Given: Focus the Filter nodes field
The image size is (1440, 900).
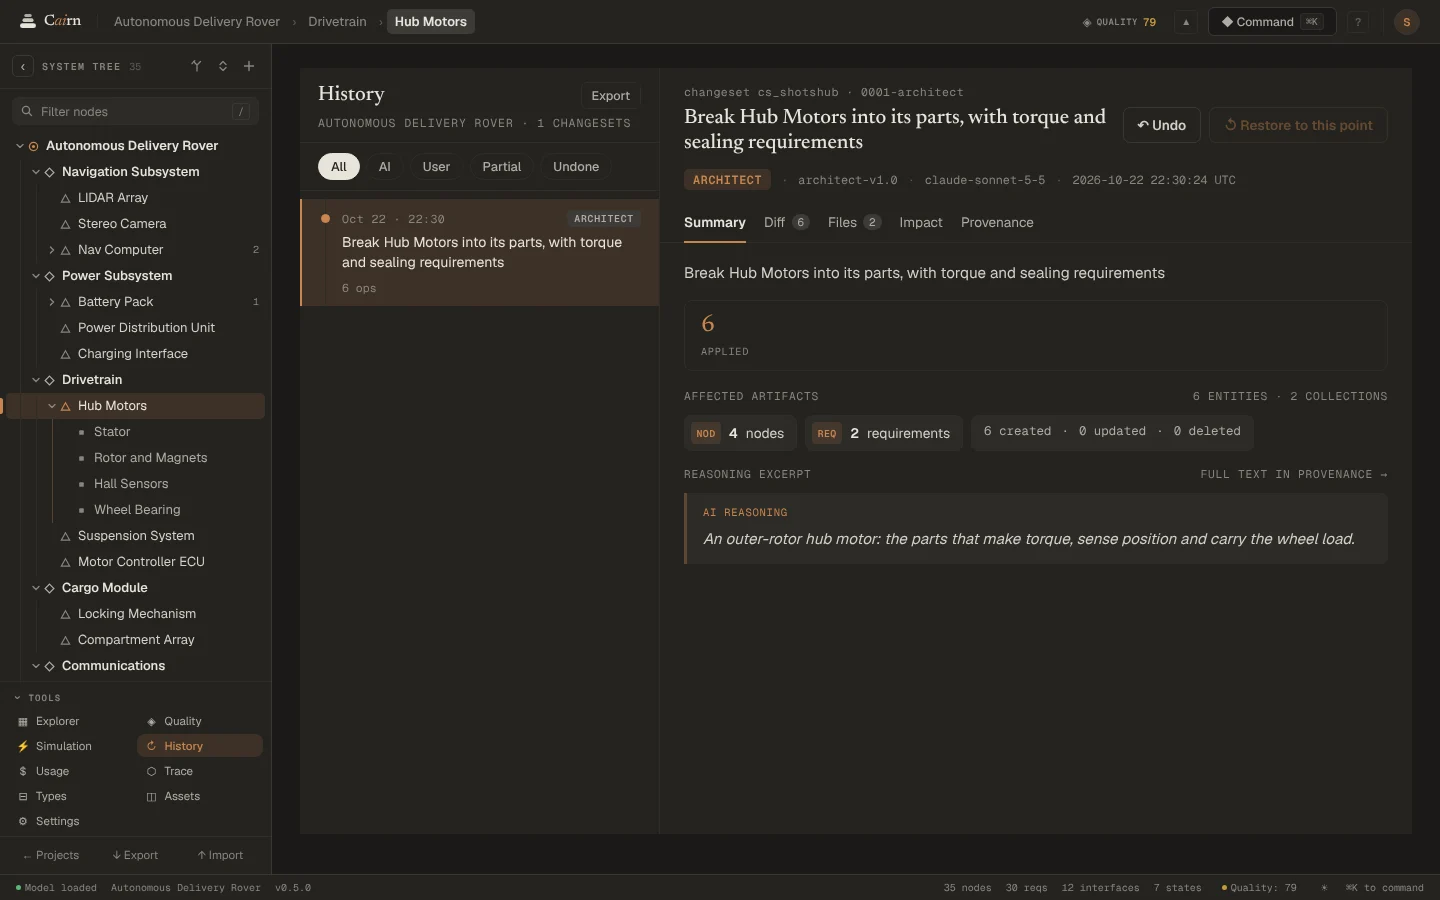Looking at the screenshot, I should coord(135,111).
